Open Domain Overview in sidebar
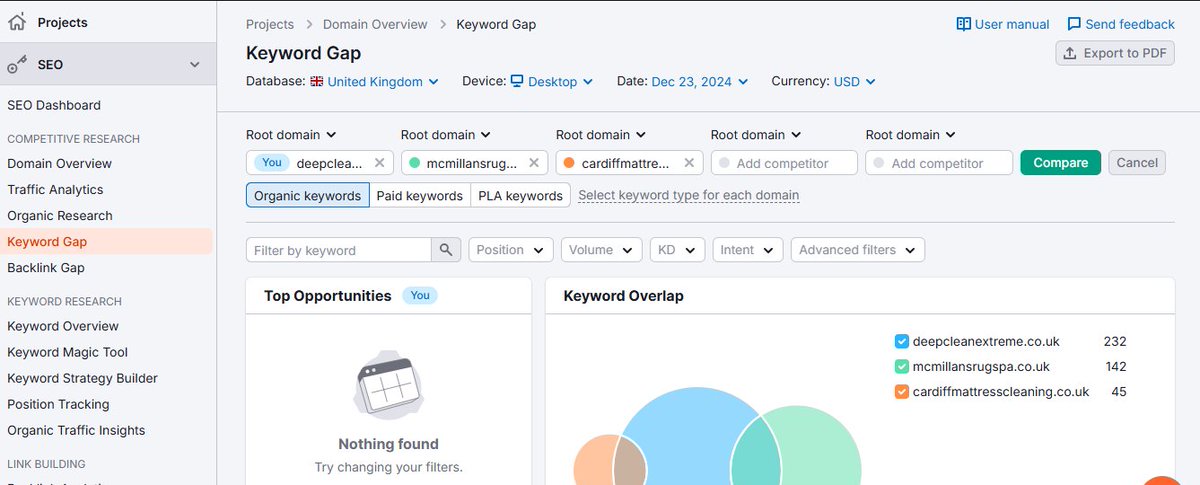This screenshot has width=1200, height=485. pyautogui.click(x=60, y=163)
